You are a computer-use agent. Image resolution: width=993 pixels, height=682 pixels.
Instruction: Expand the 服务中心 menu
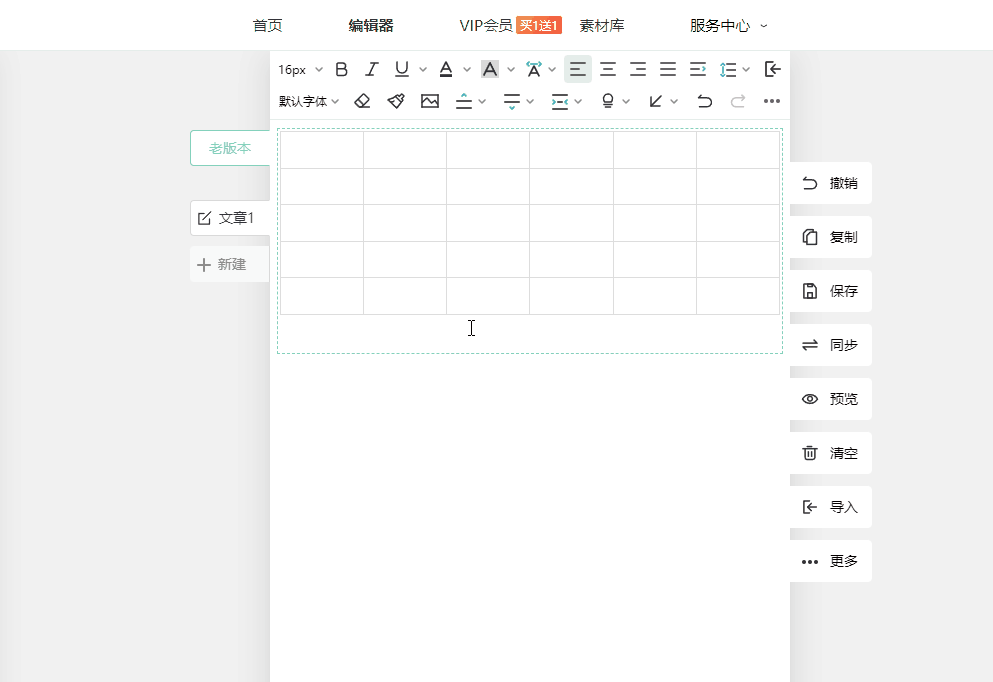click(x=728, y=25)
